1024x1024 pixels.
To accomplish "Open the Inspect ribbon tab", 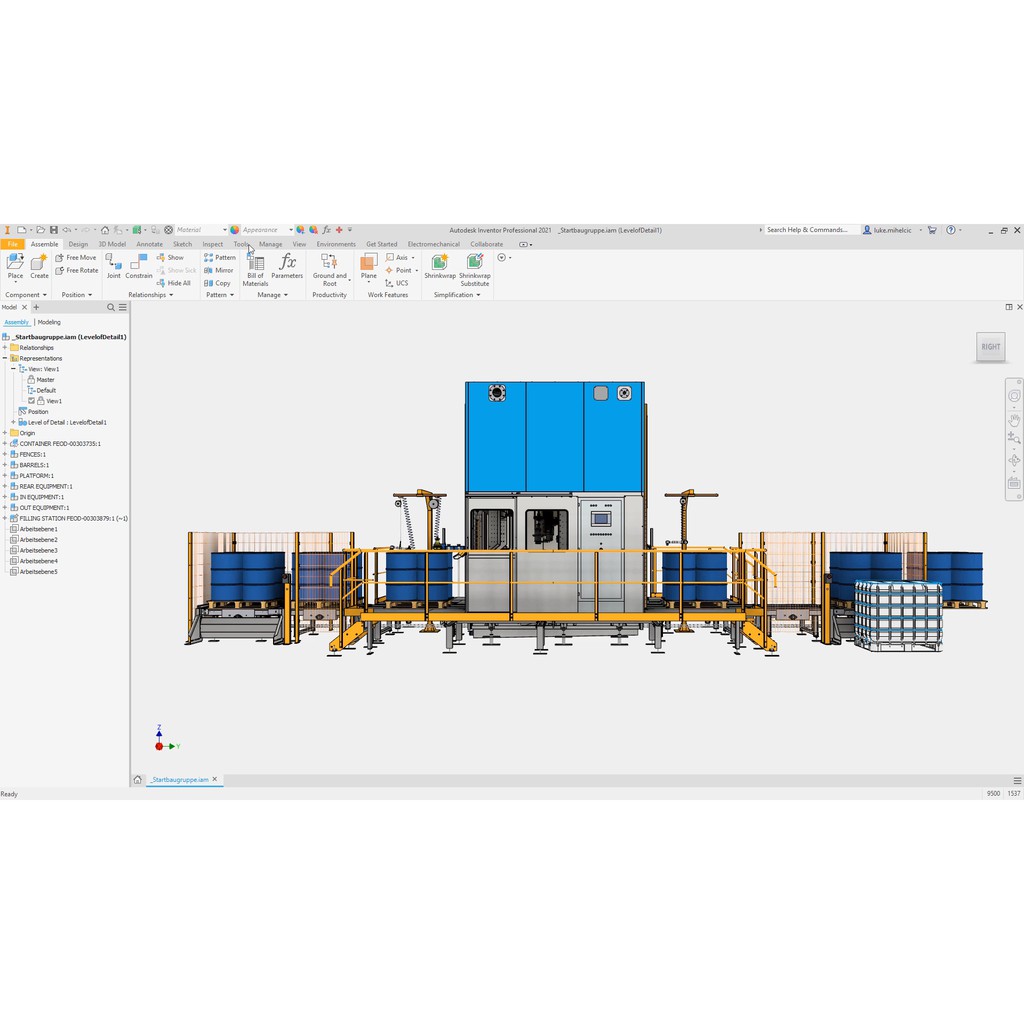I will [212, 244].
